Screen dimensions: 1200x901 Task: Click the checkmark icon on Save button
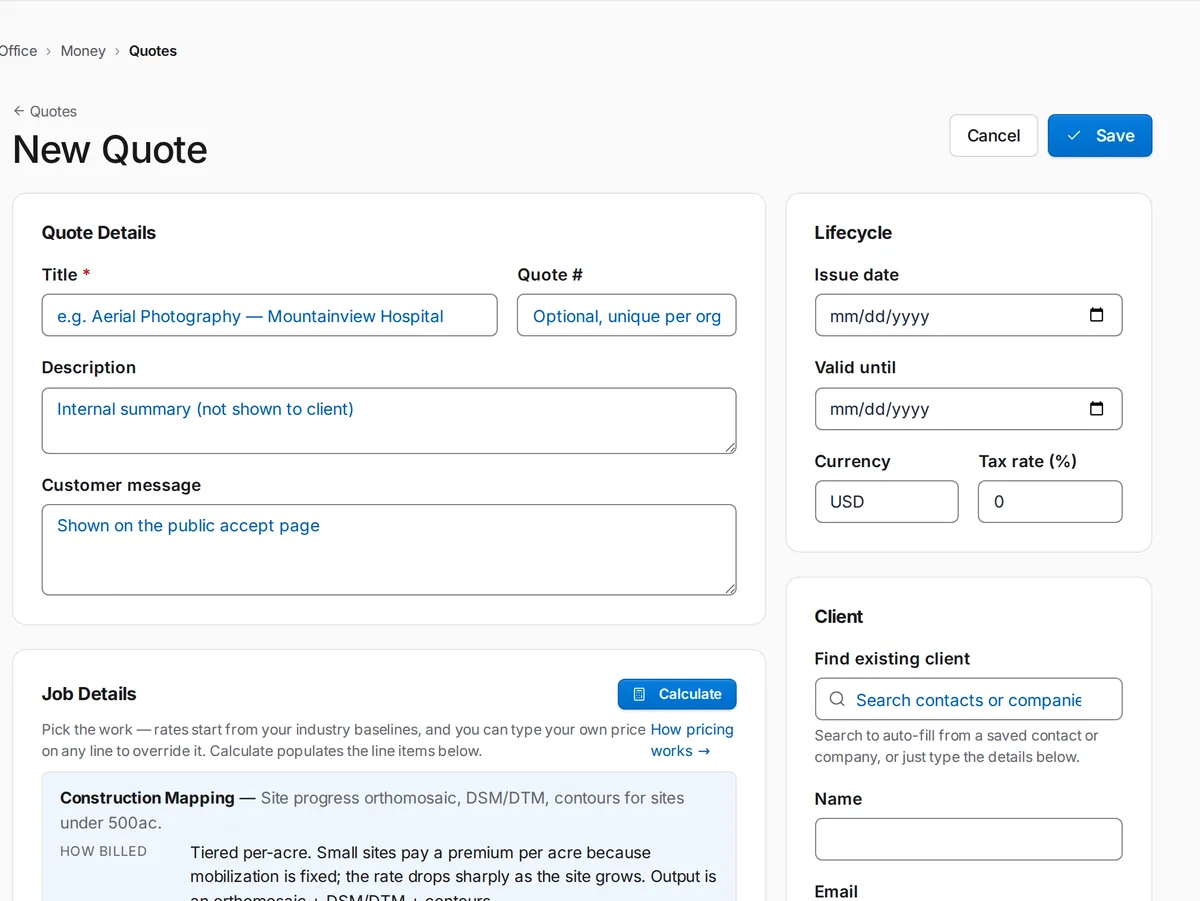click(1074, 136)
